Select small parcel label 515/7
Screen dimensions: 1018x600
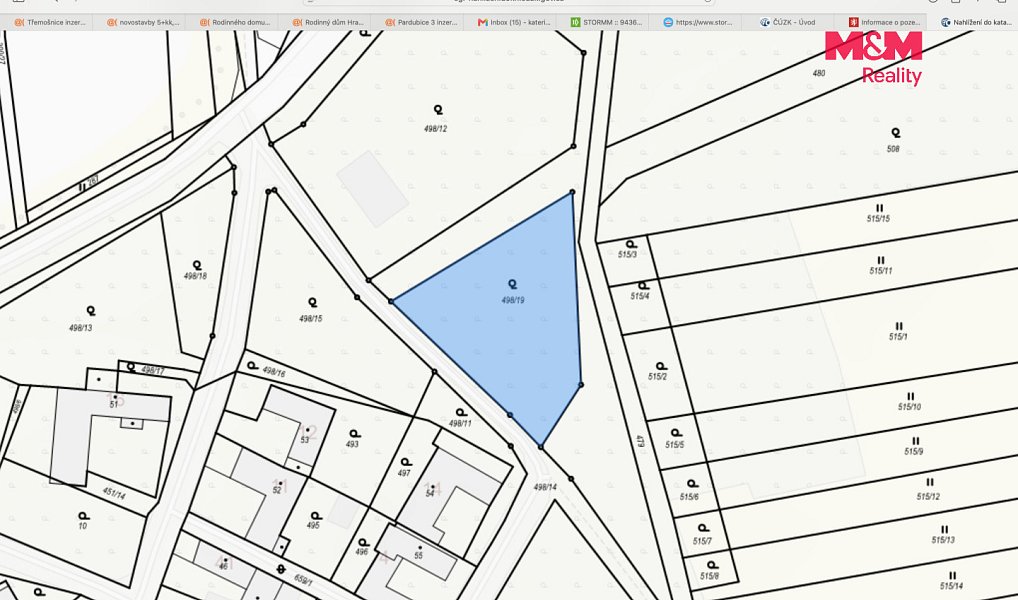click(702, 541)
